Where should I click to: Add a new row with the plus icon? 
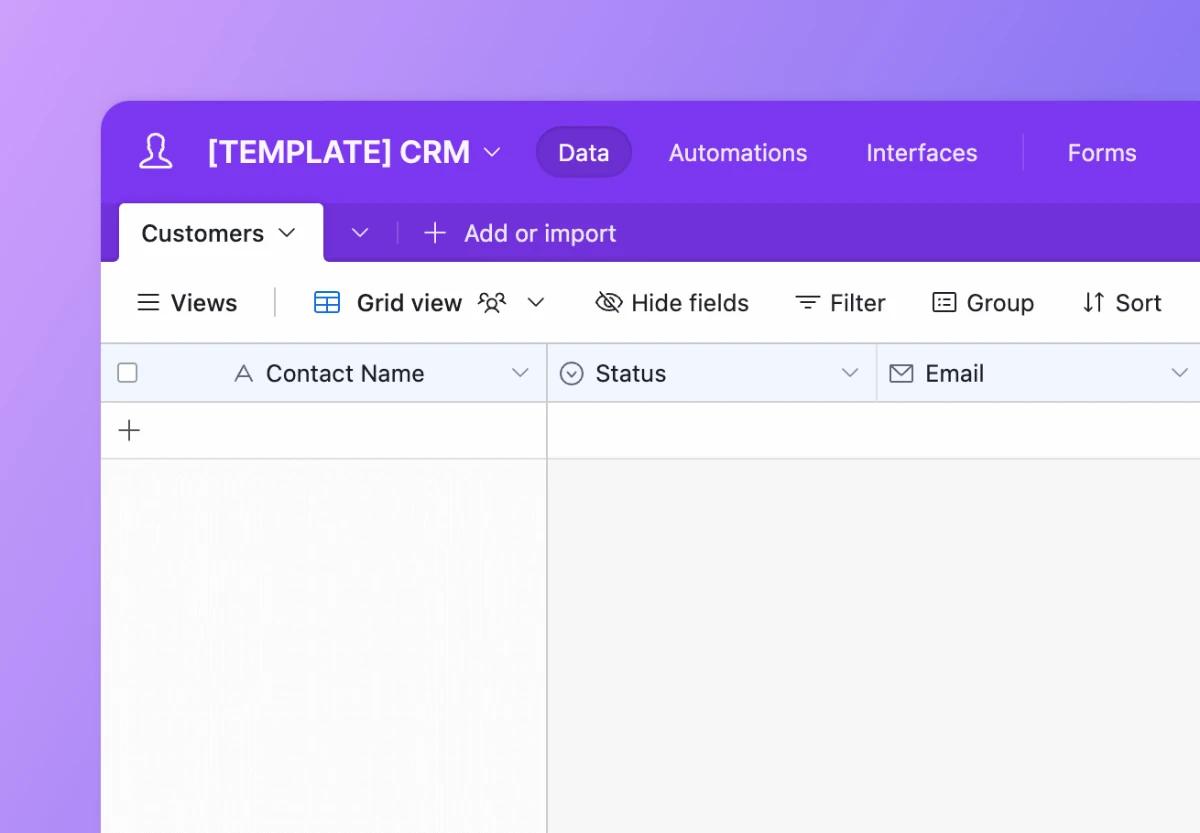coord(129,430)
